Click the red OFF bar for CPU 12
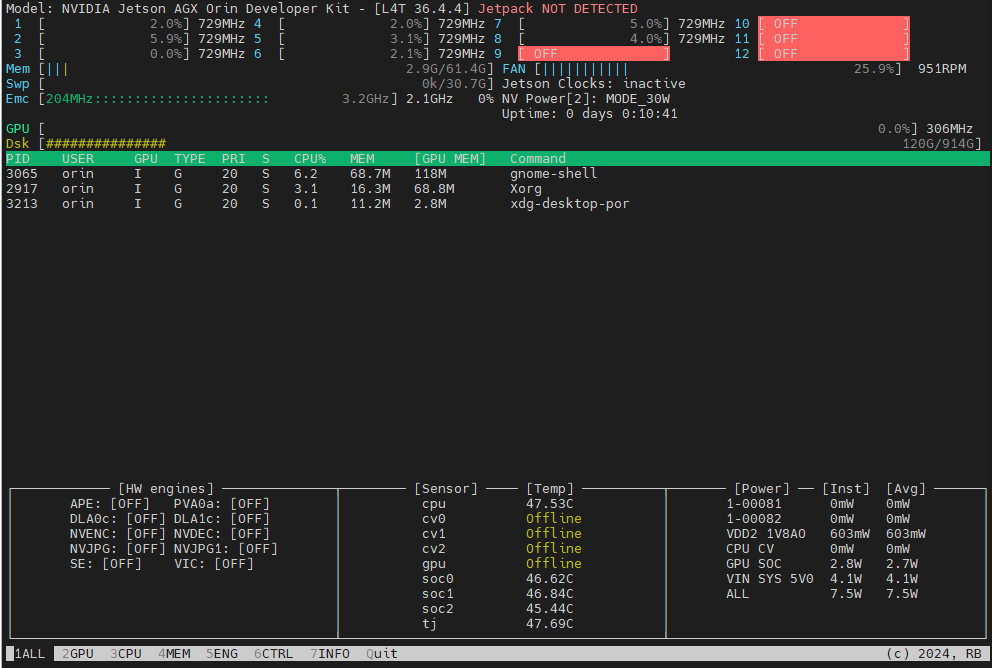992x668 pixels. click(x=834, y=54)
